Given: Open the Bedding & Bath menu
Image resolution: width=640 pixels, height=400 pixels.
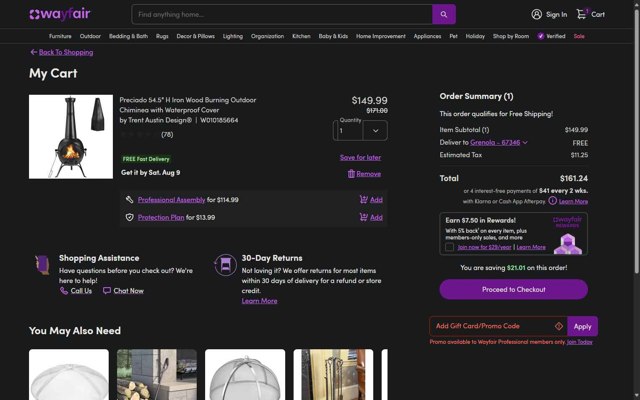Looking at the screenshot, I should 128,36.
